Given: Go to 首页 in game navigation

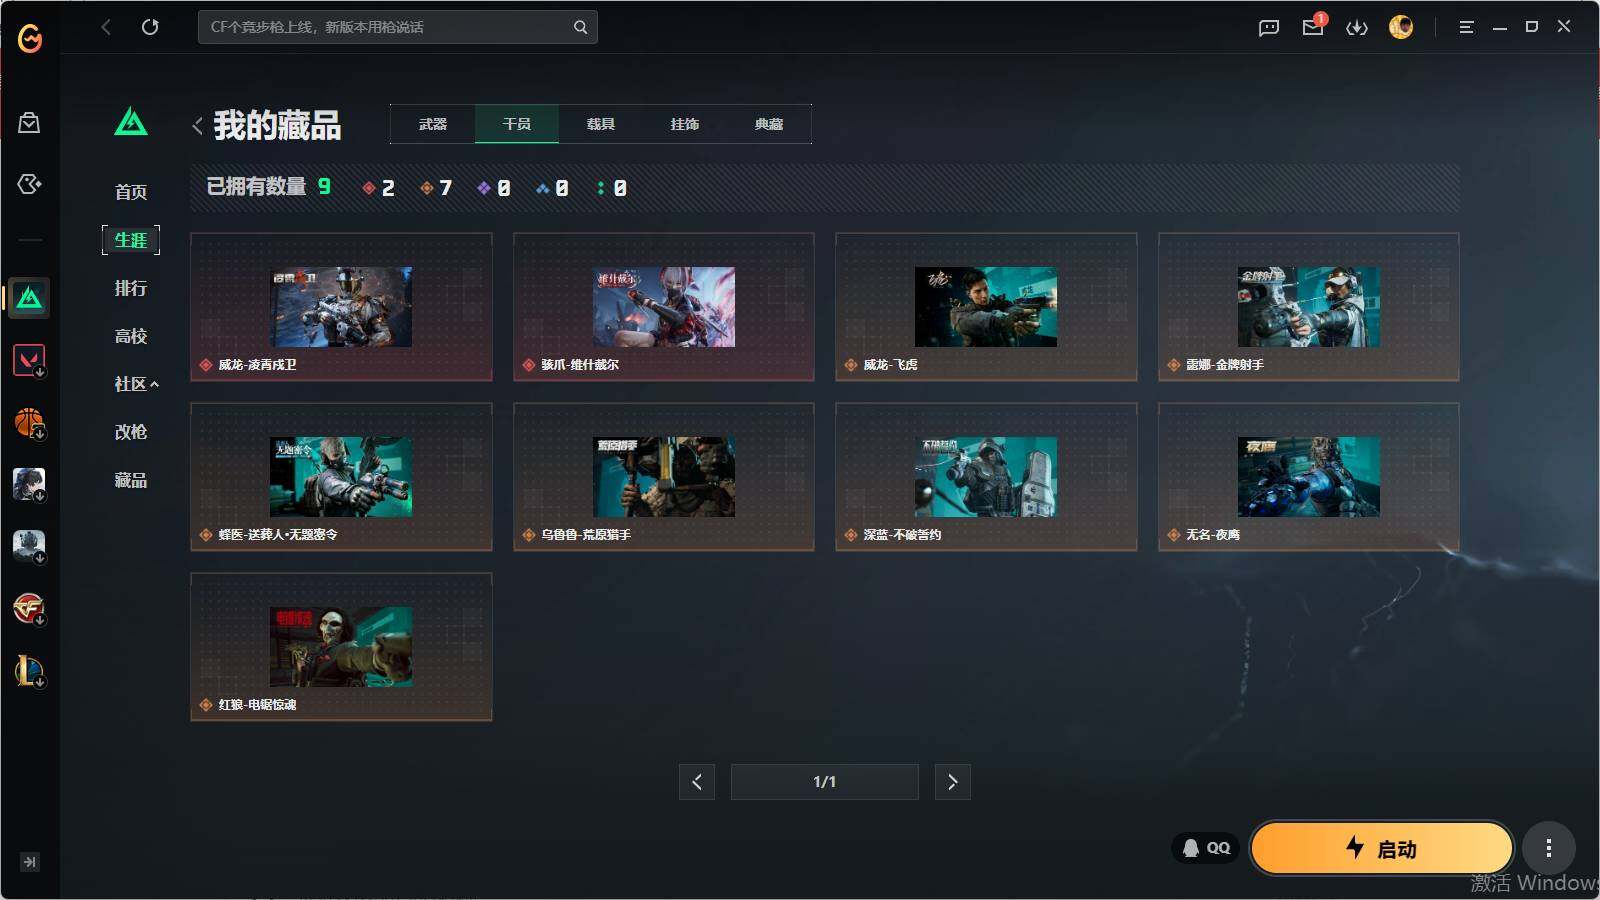Looking at the screenshot, I should tap(131, 192).
